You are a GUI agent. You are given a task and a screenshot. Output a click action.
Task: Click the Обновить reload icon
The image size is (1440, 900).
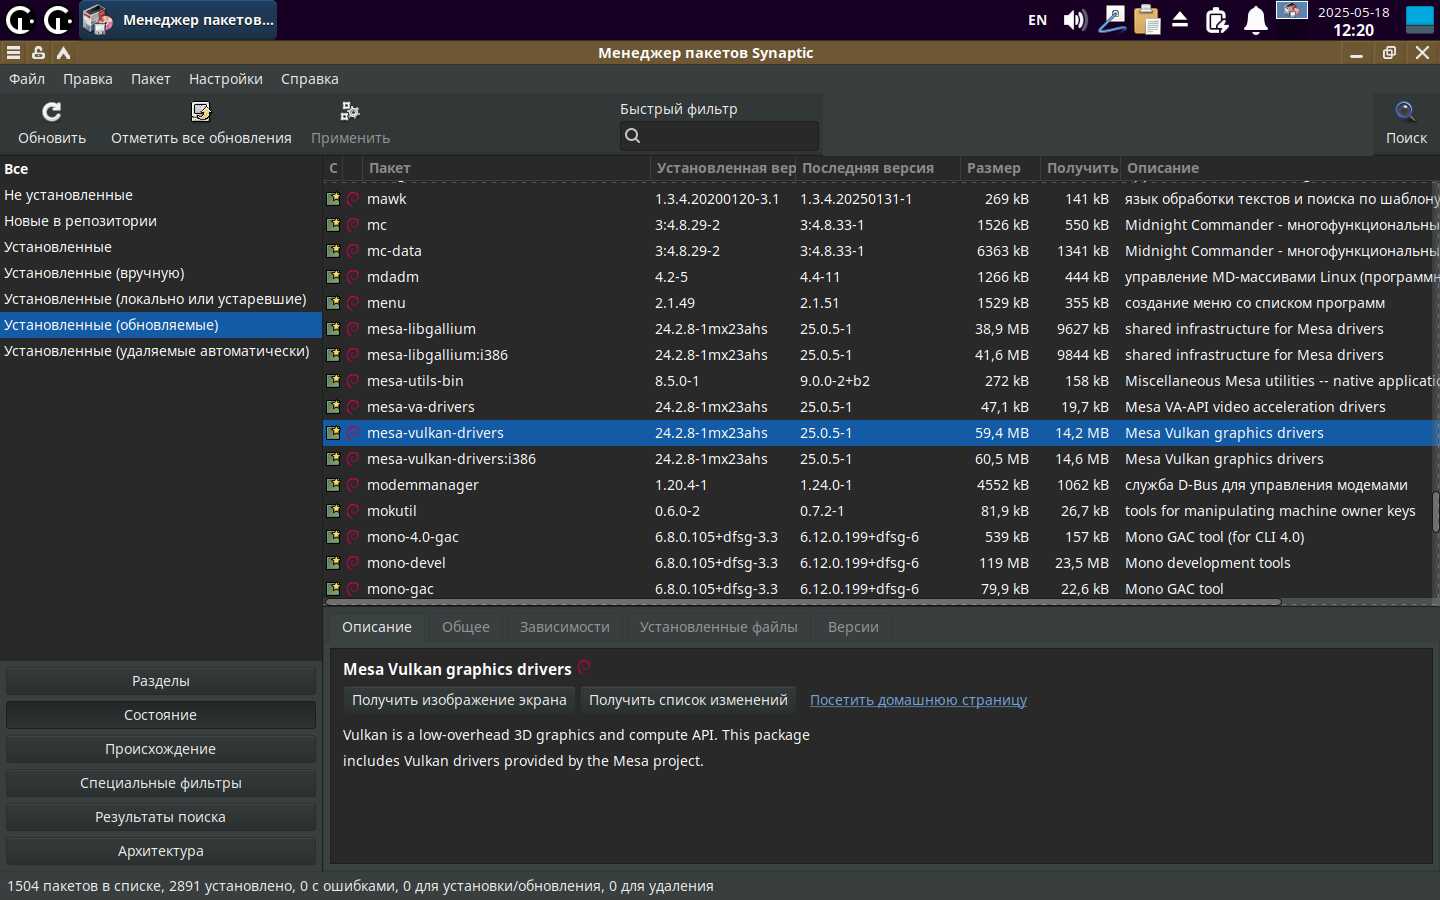coord(52,112)
